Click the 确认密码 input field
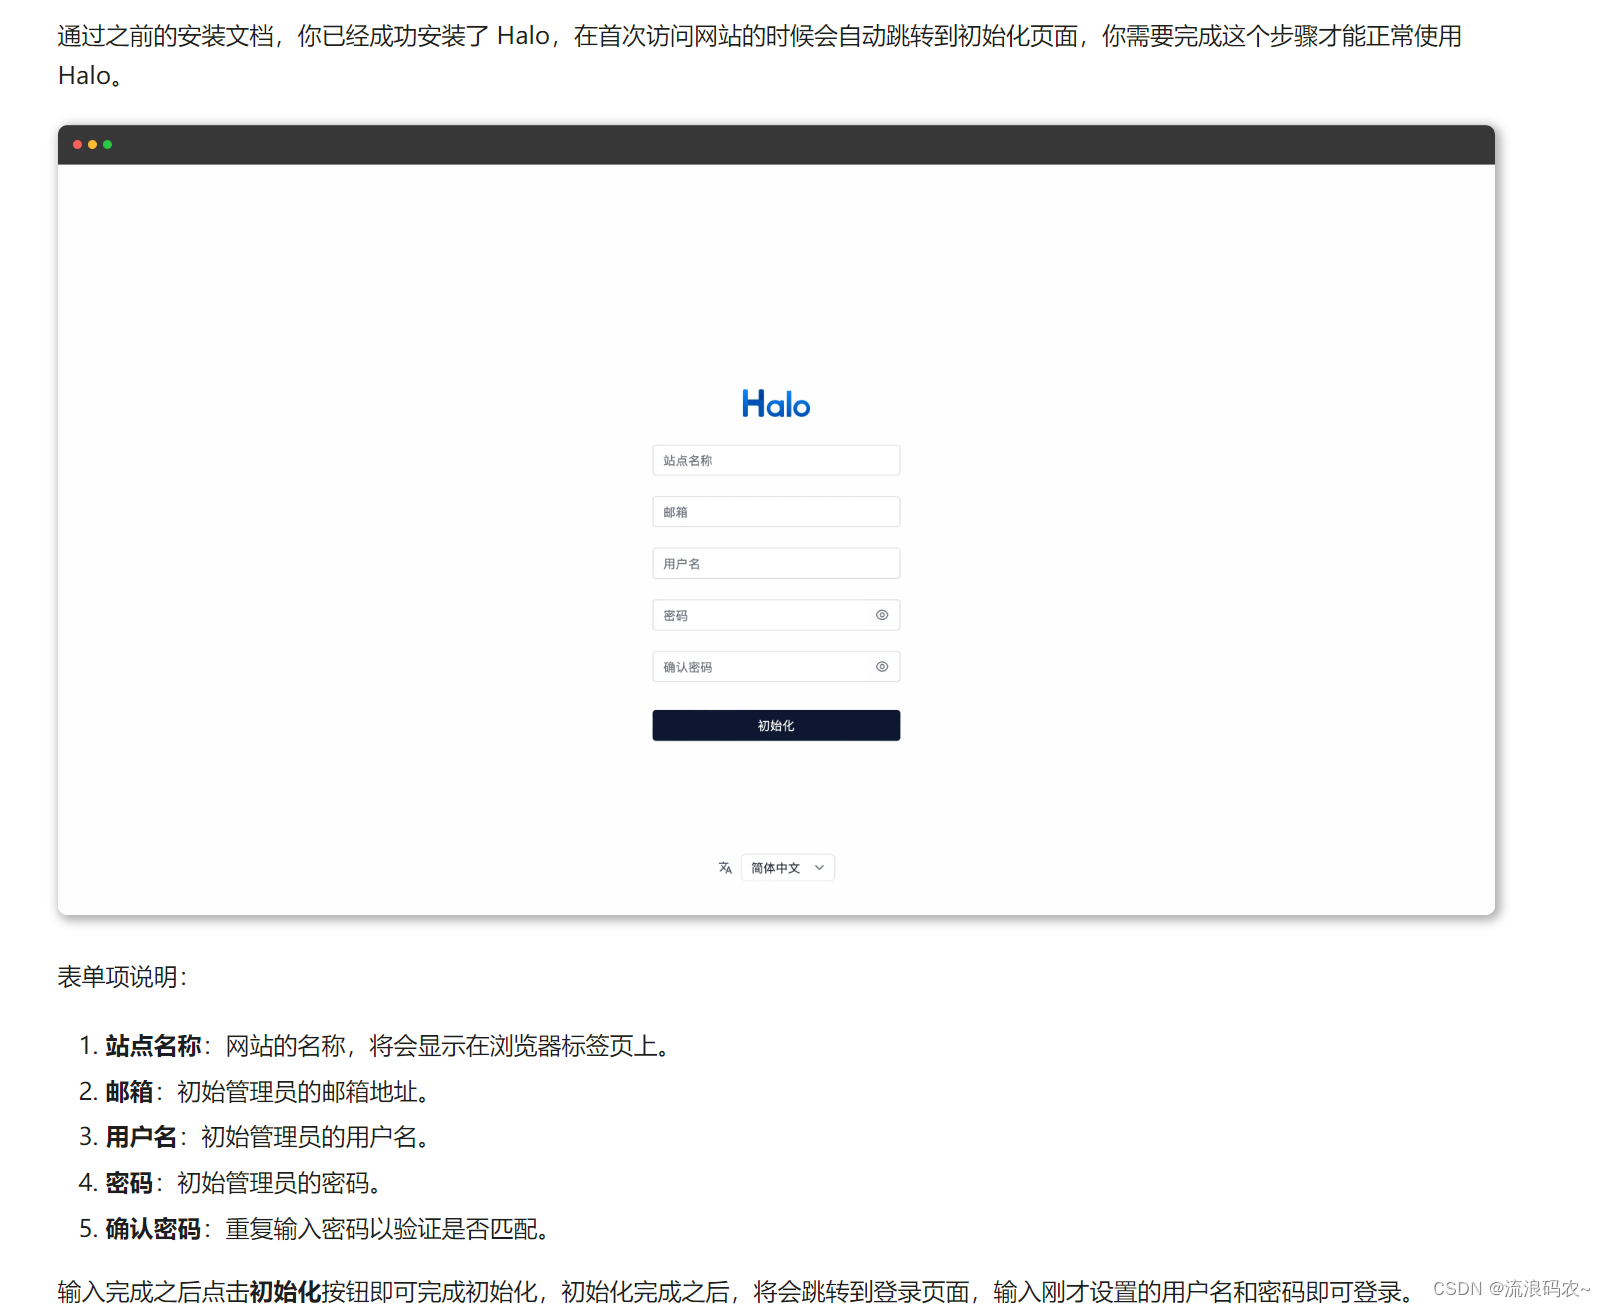Screen dimensions: 1606x1307 (x=776, y=667)
